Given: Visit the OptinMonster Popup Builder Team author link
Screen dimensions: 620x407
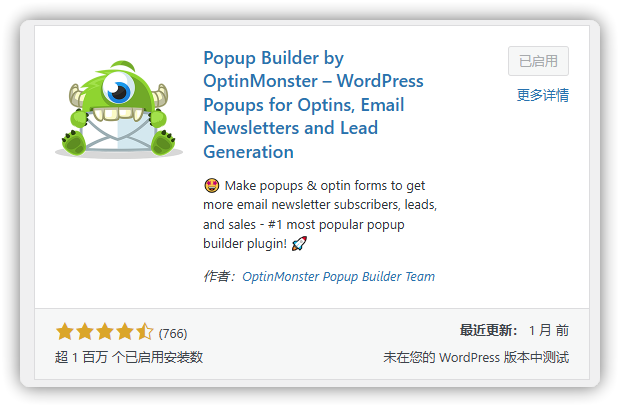Looking at the screenshot, I should (x=338, y=276).
